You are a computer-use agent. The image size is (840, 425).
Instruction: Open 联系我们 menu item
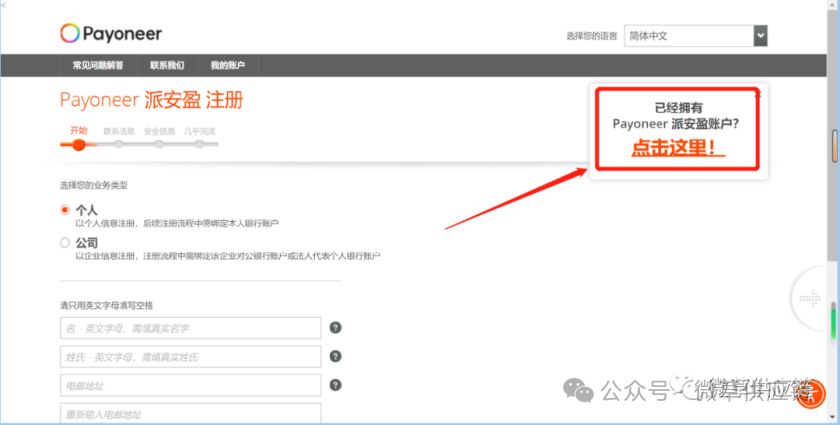167,65
